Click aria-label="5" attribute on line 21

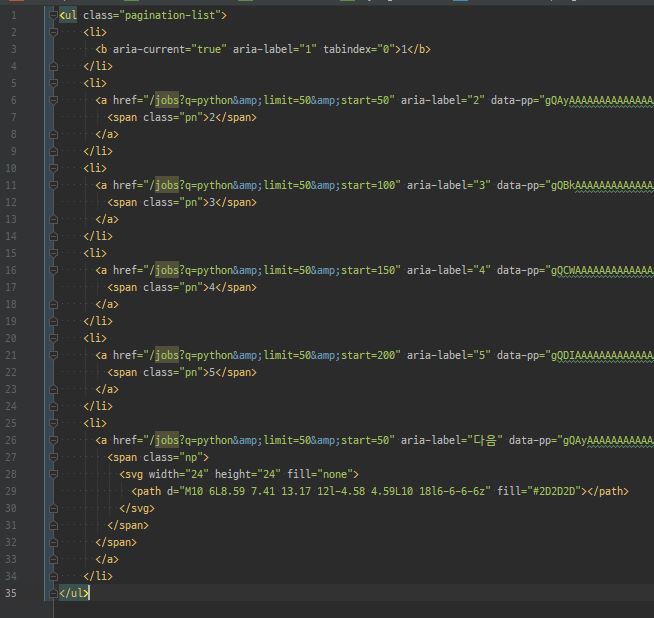click(449, 355)
